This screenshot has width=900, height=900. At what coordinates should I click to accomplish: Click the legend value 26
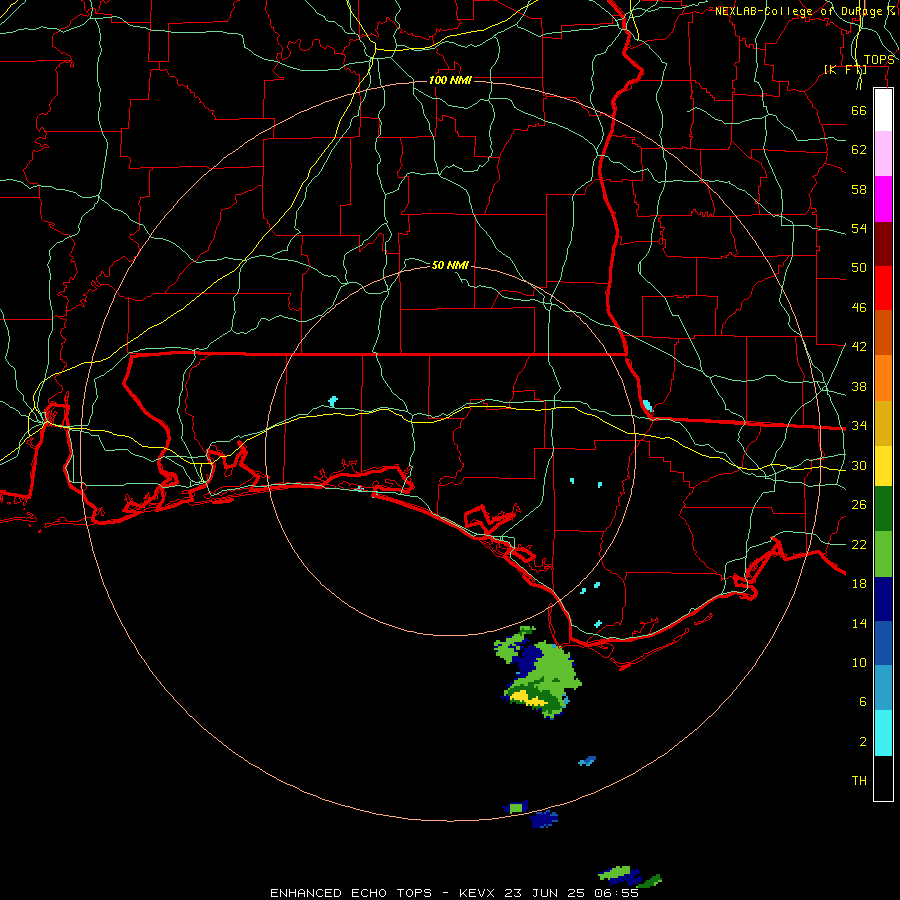(x=859, y=505)
